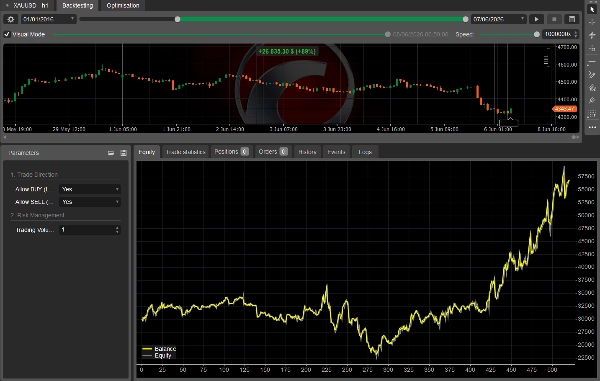
Task: Click the green profit label above the chart
Action: pyautogui.click(x=287, y=51)
